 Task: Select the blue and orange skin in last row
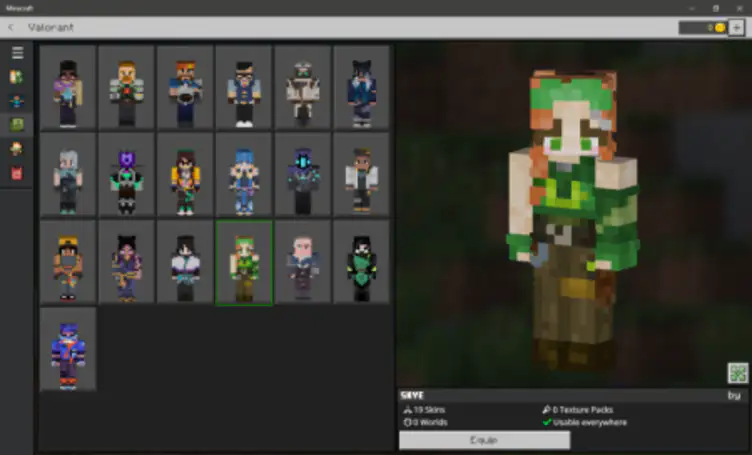tap(68, 350)
